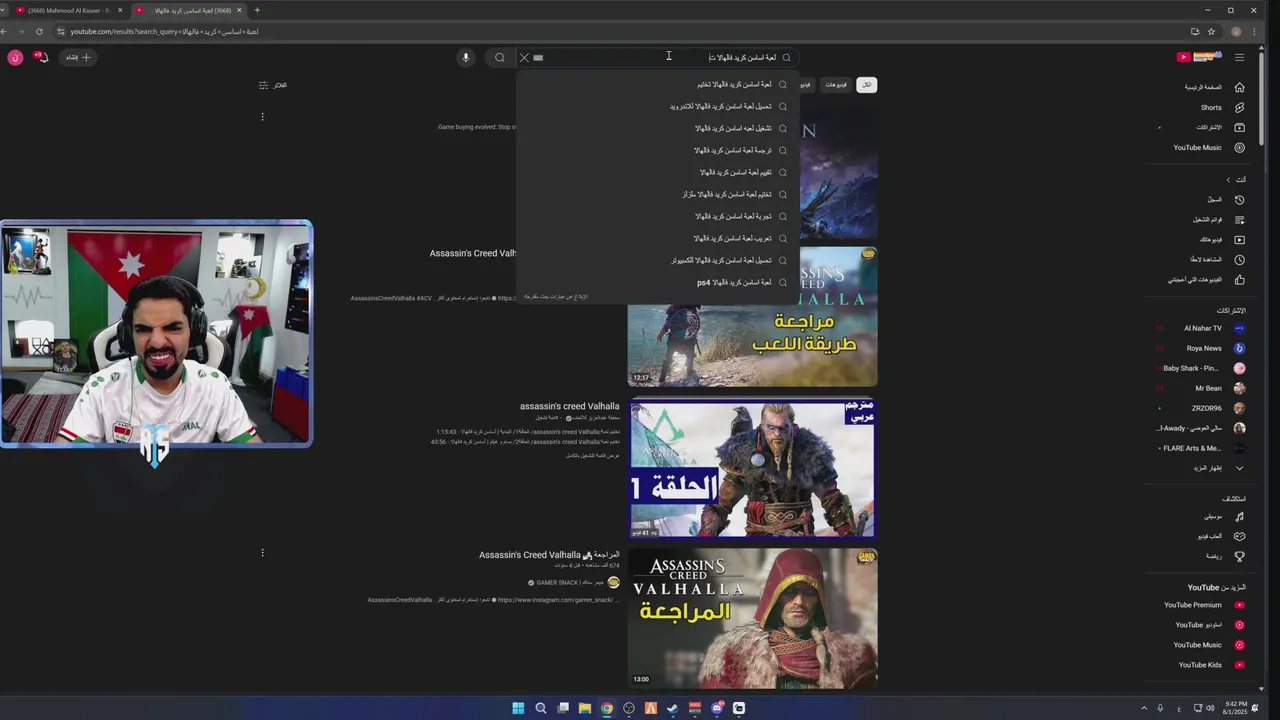Choose suggestion لعبة اساسن كريد فالهالا ps4
The image size is (1280, 720).
pos(658,282)
